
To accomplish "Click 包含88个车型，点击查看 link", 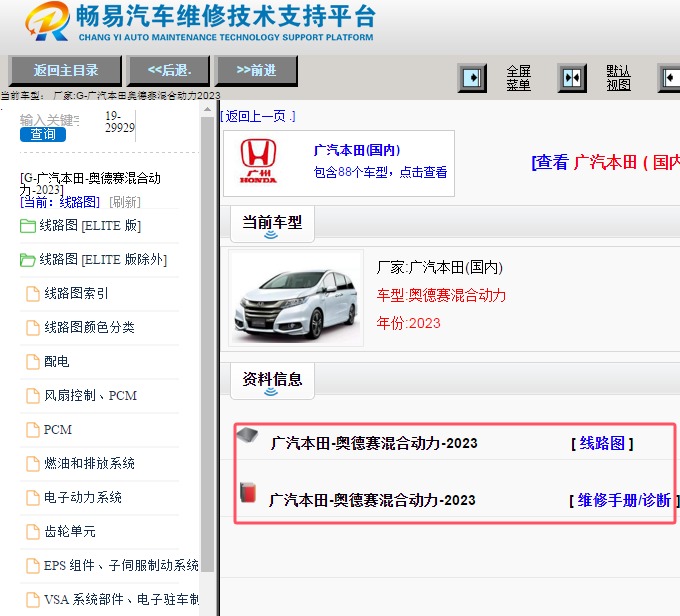I will (x=380, y=172).
